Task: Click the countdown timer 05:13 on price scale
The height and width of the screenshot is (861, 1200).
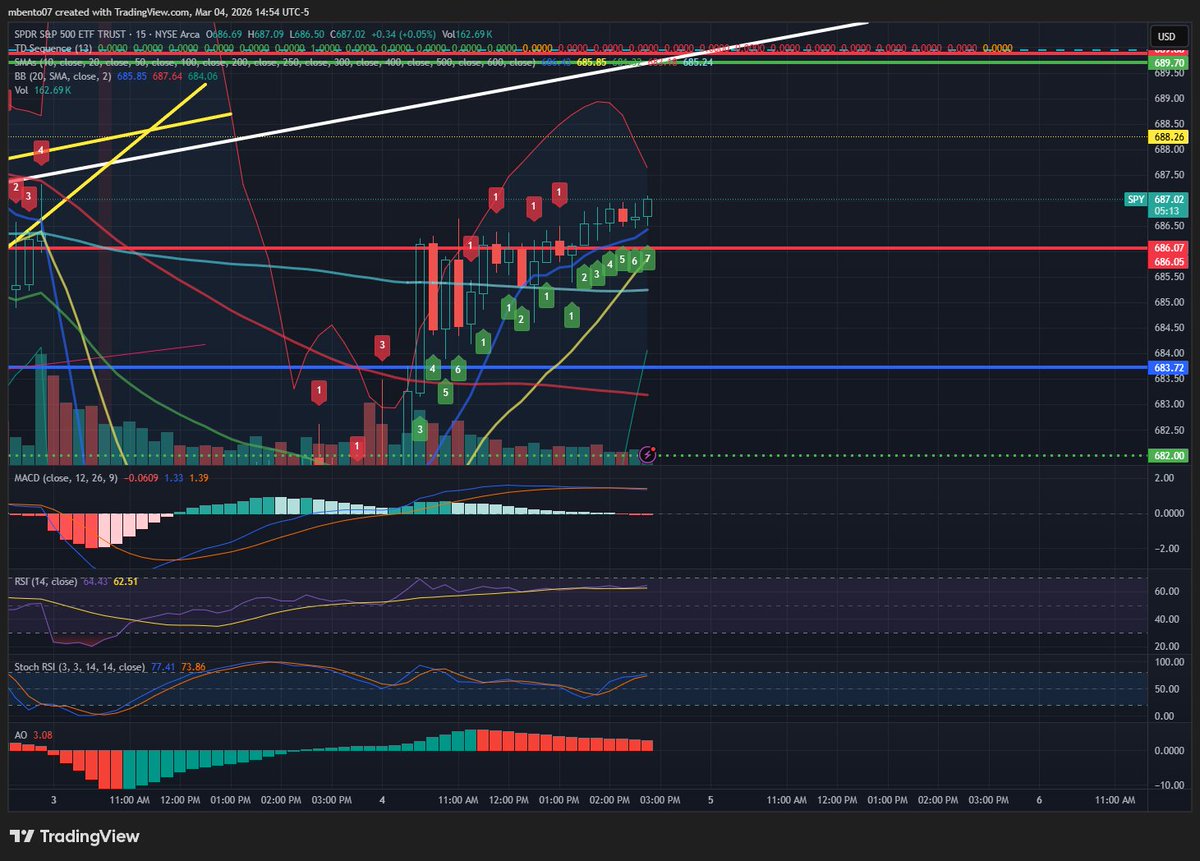Action: (1169, 211)
